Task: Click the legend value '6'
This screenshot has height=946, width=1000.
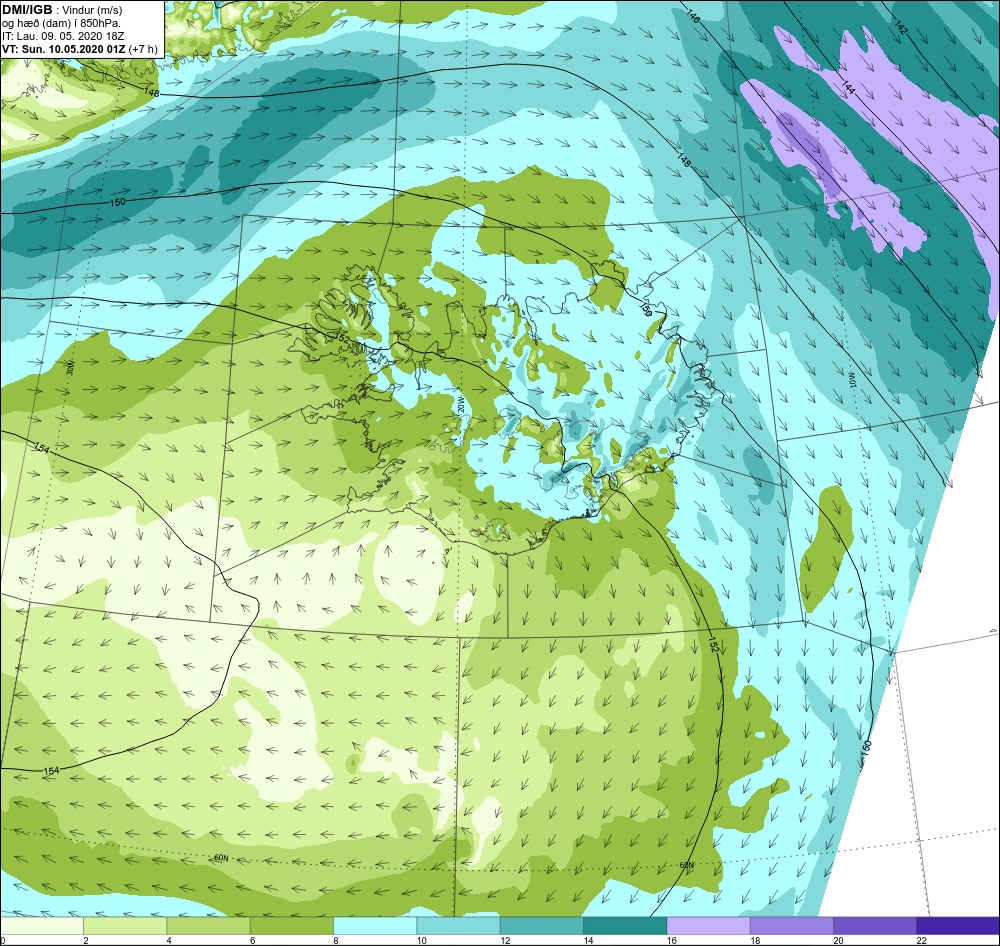Action: [253, 940]
